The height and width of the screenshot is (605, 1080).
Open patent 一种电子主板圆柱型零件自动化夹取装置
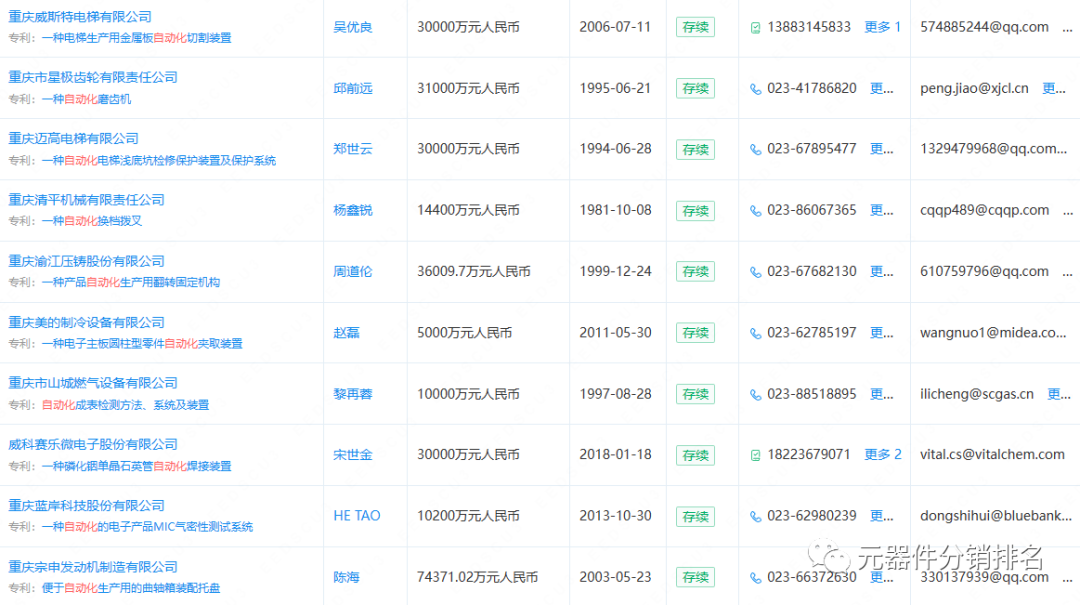click(x=142, y=344)
